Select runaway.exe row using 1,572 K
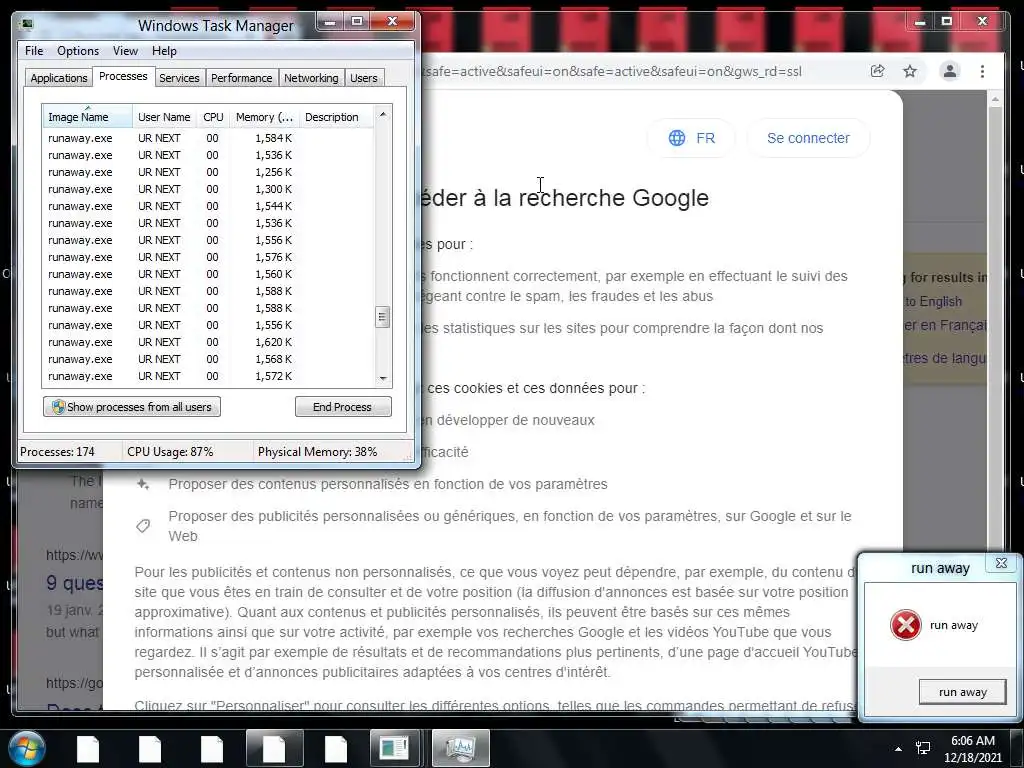 click(208, 376)
